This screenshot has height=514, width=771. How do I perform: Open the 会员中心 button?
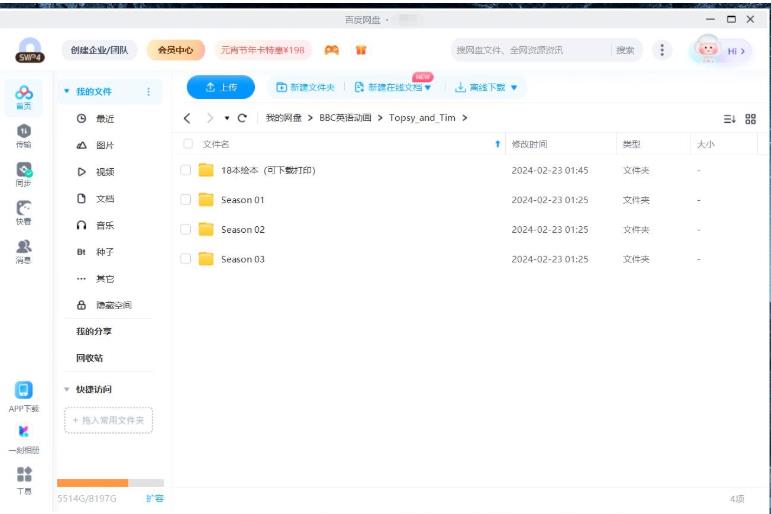pyautogui.click(x=176, y=50)
